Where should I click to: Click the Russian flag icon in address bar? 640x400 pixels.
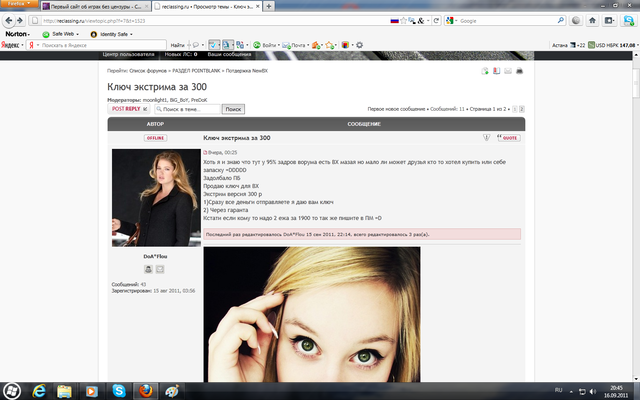(x=394, y=20)
